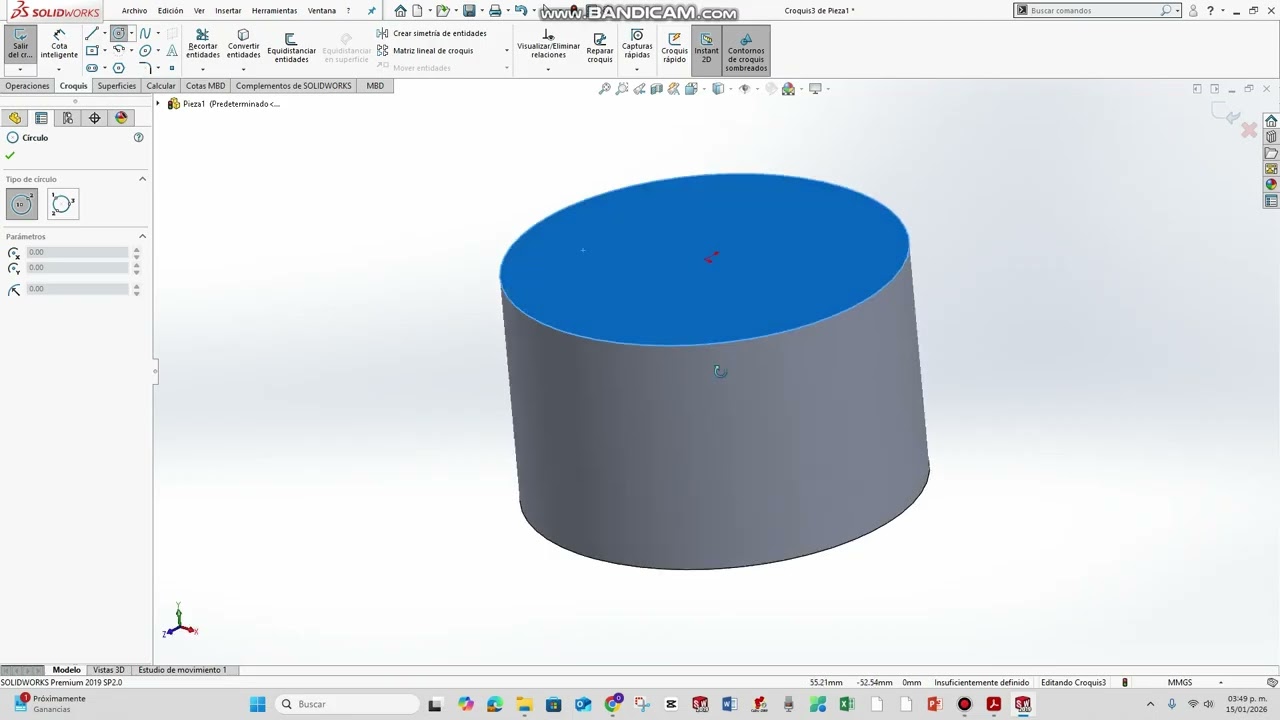Switch to the Cotas MBD tab
Viewport: 1280px width, 720px height.
click(205, 86)
